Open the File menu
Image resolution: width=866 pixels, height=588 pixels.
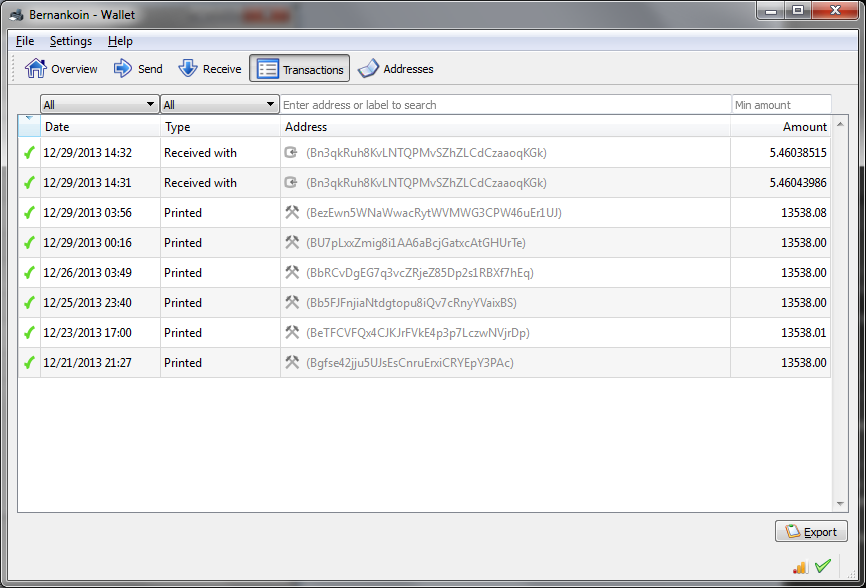(25, 41)
